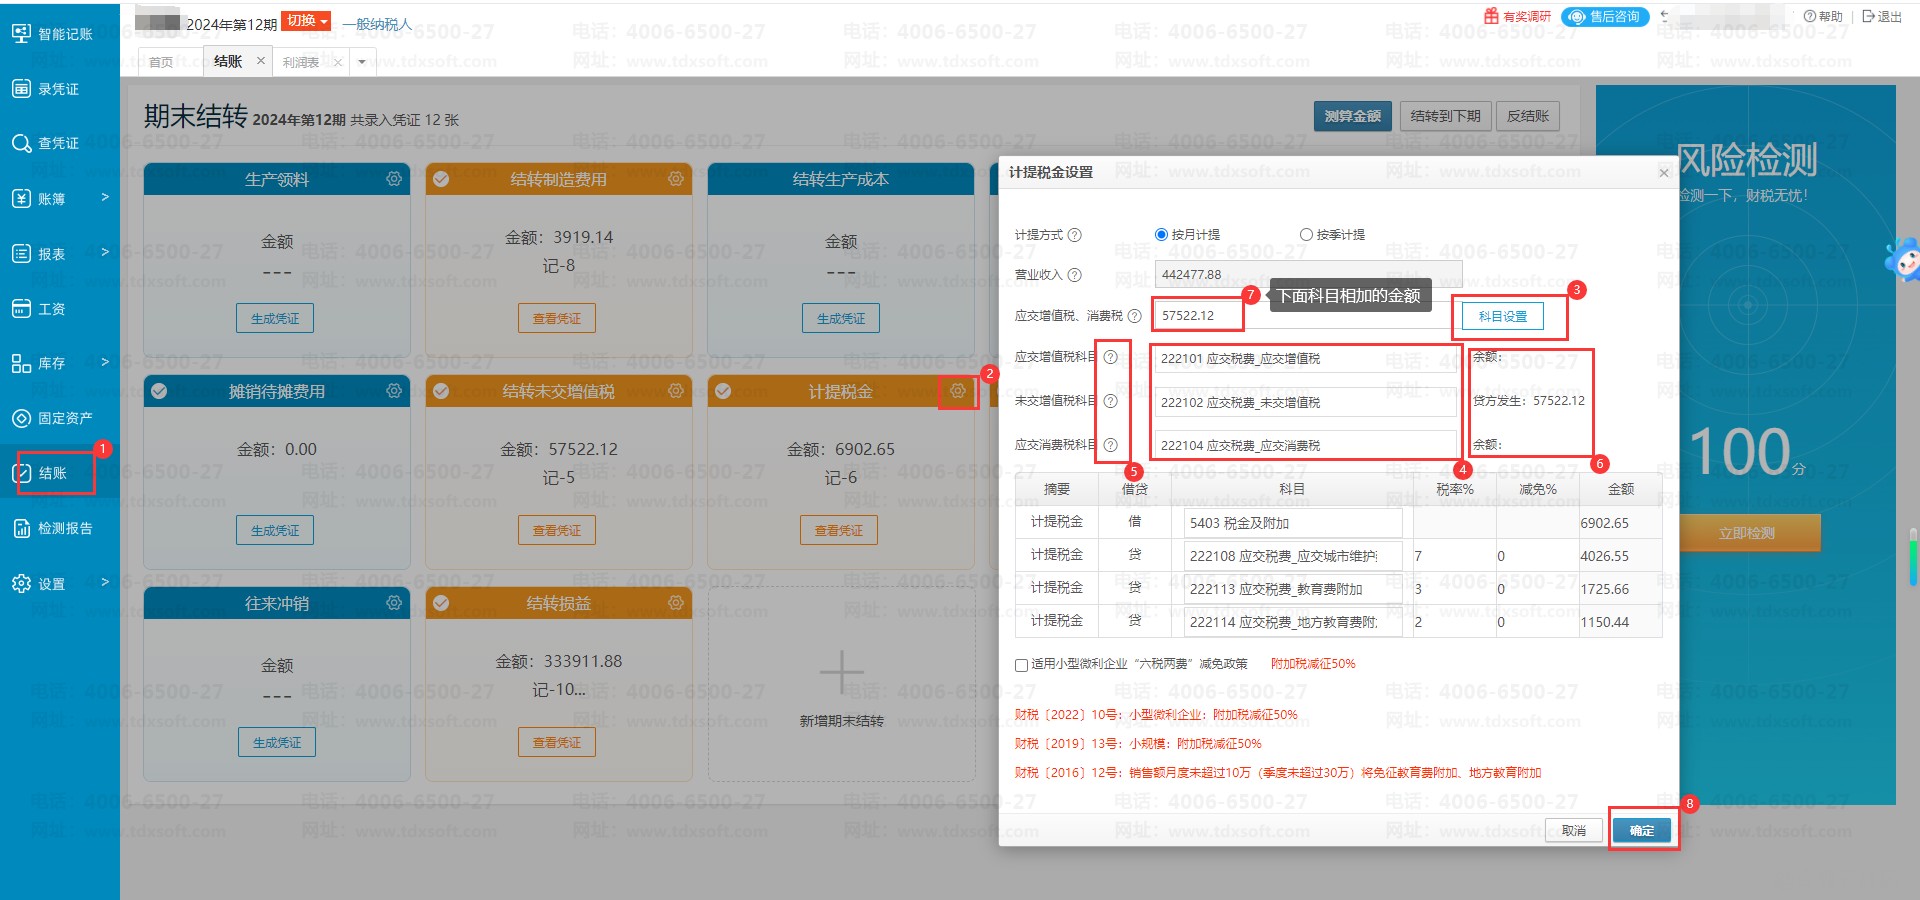Confirm dialog with 确定 button
Viewport: 1920px width, 900px height.
point(1641,830)
